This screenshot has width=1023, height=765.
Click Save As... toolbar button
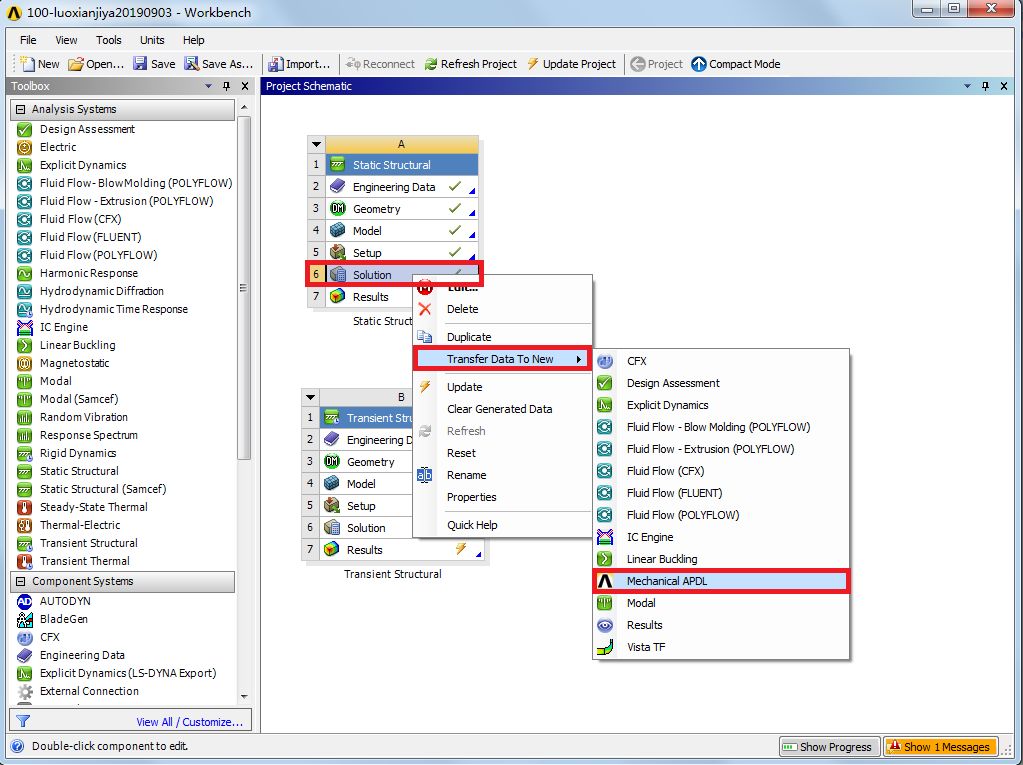point(219,64)
